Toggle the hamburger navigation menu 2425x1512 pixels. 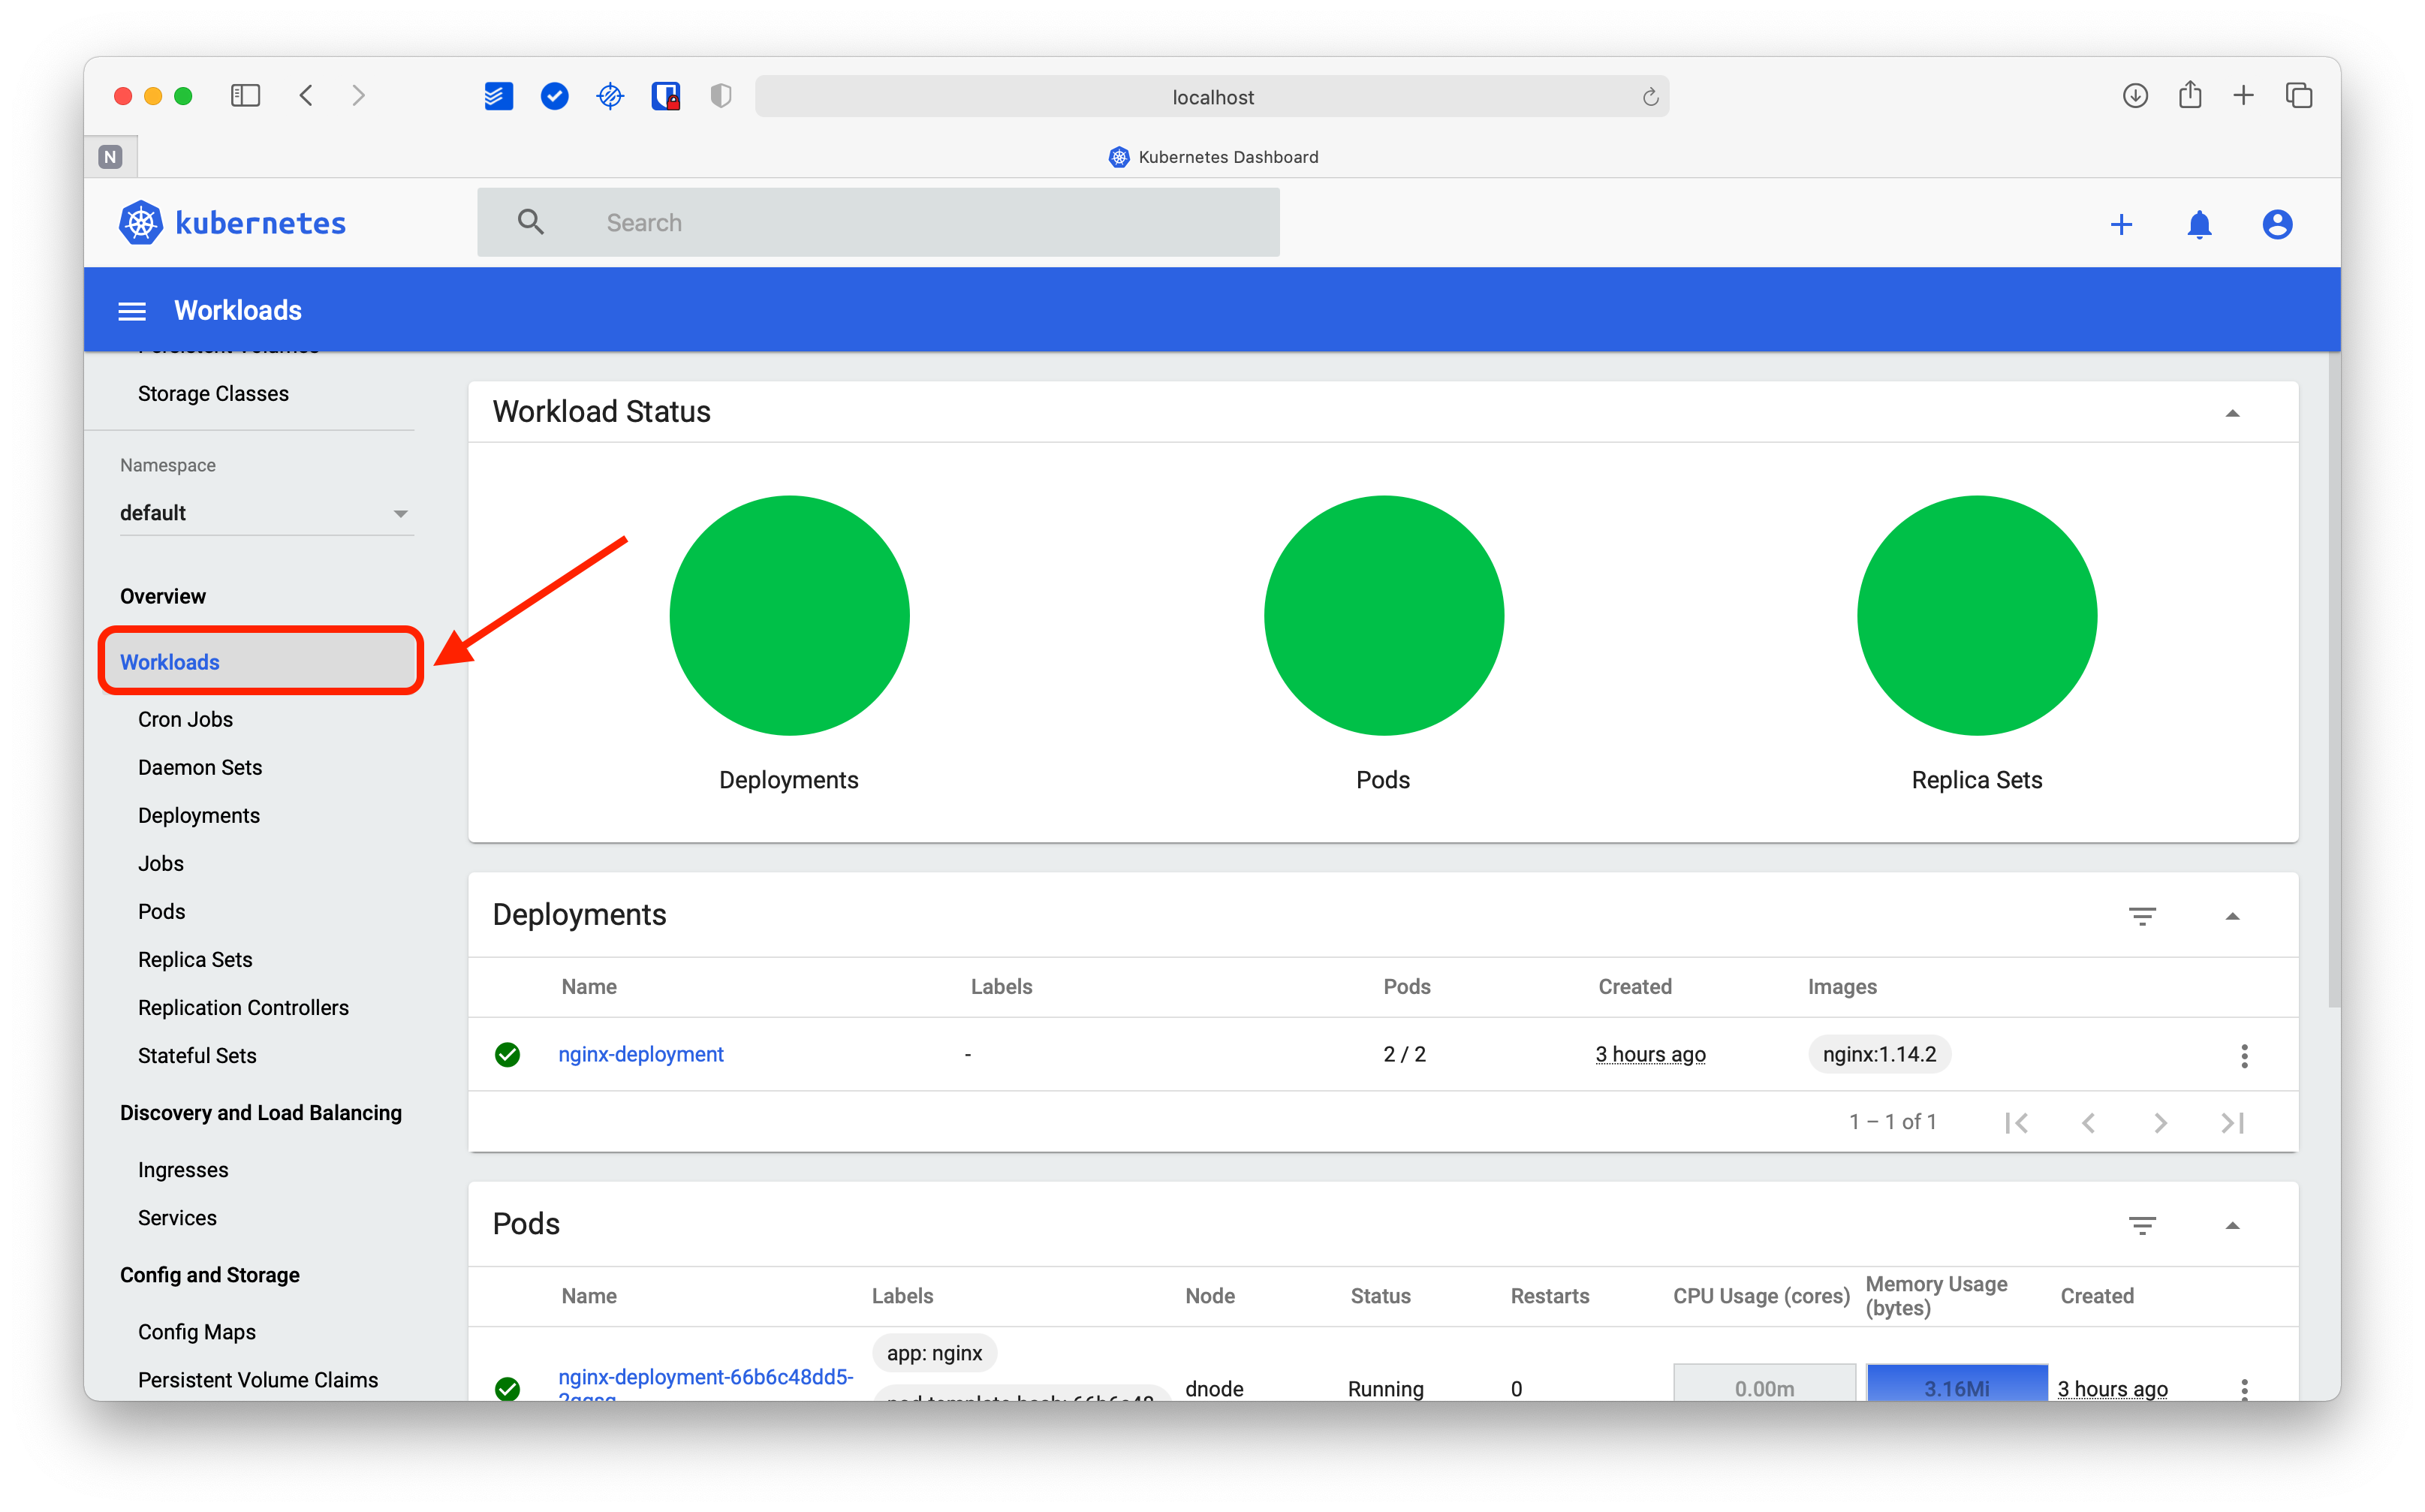click(x=132, y=311)
